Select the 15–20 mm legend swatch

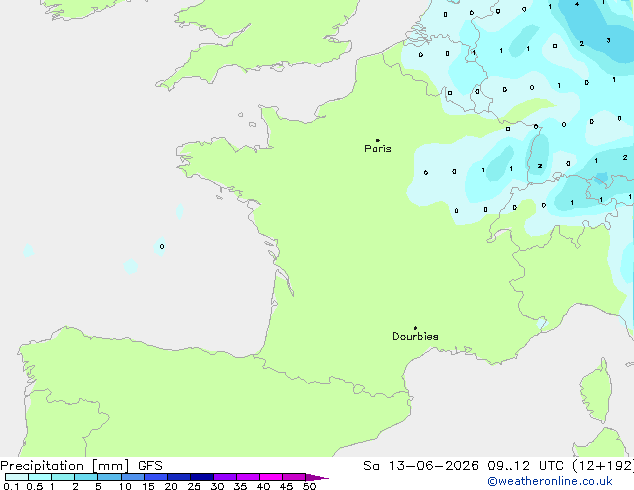[x=155, y=477]
